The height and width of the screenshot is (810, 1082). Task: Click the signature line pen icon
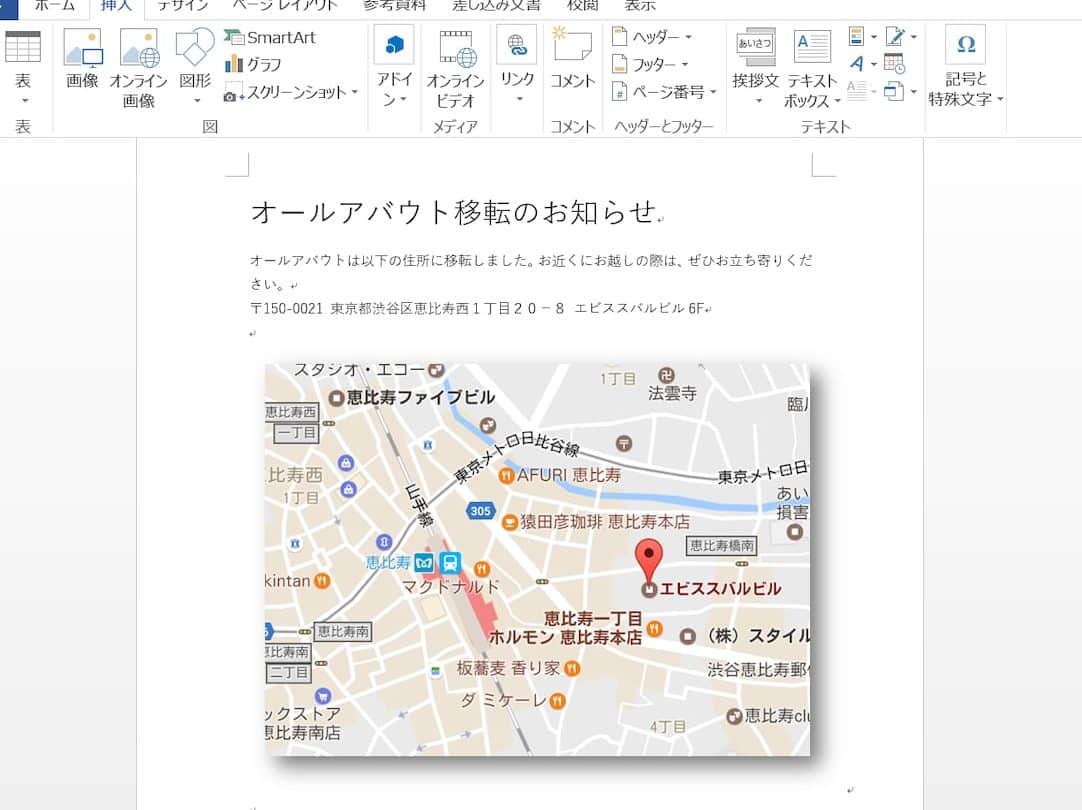(895, 37)
